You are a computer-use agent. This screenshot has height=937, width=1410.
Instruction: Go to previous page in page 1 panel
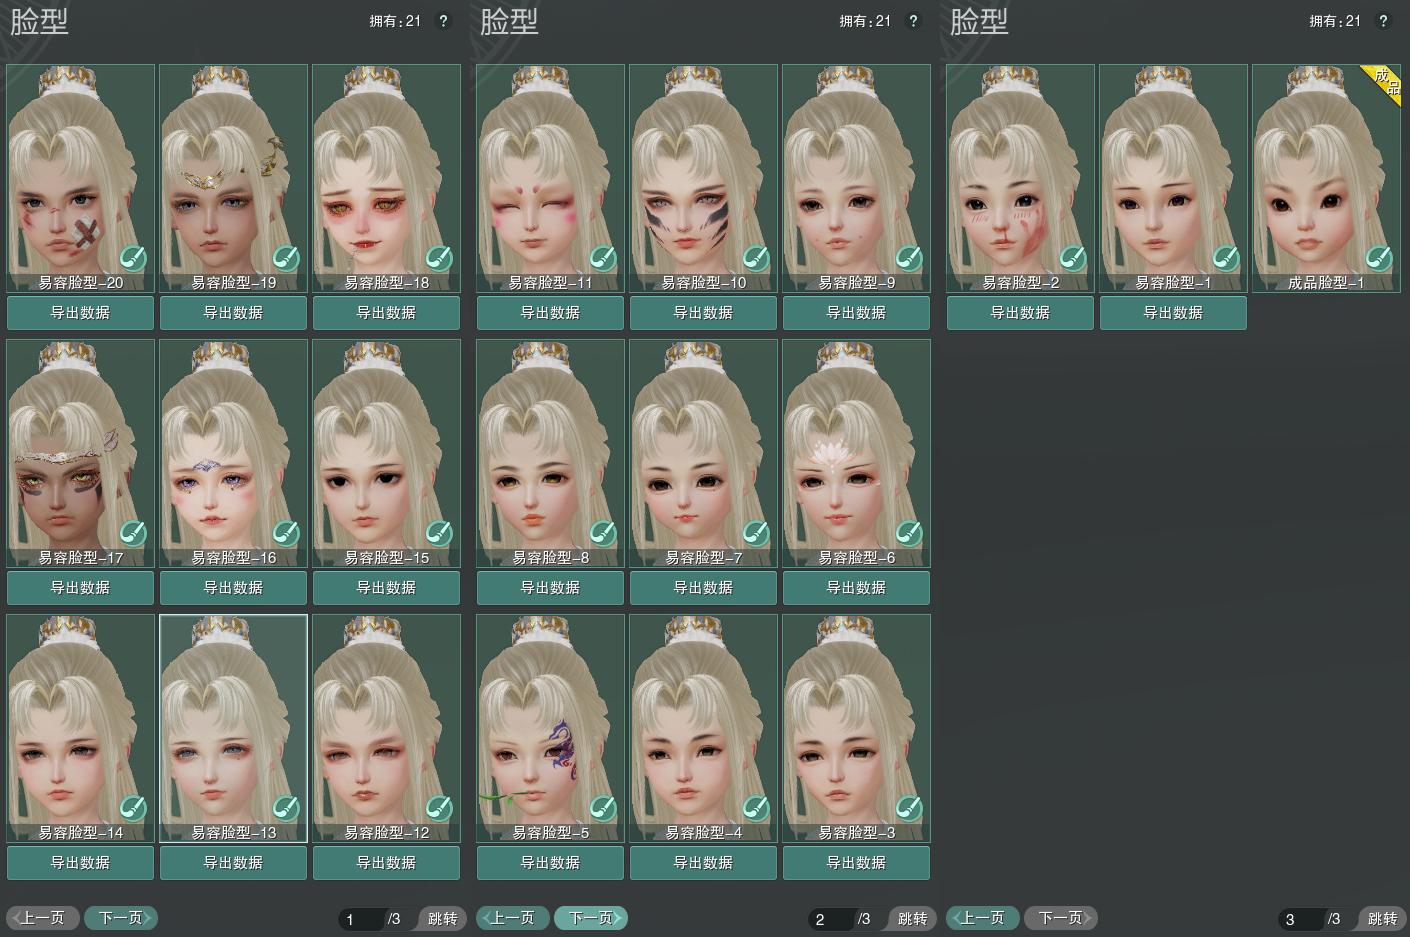point(43,918)
